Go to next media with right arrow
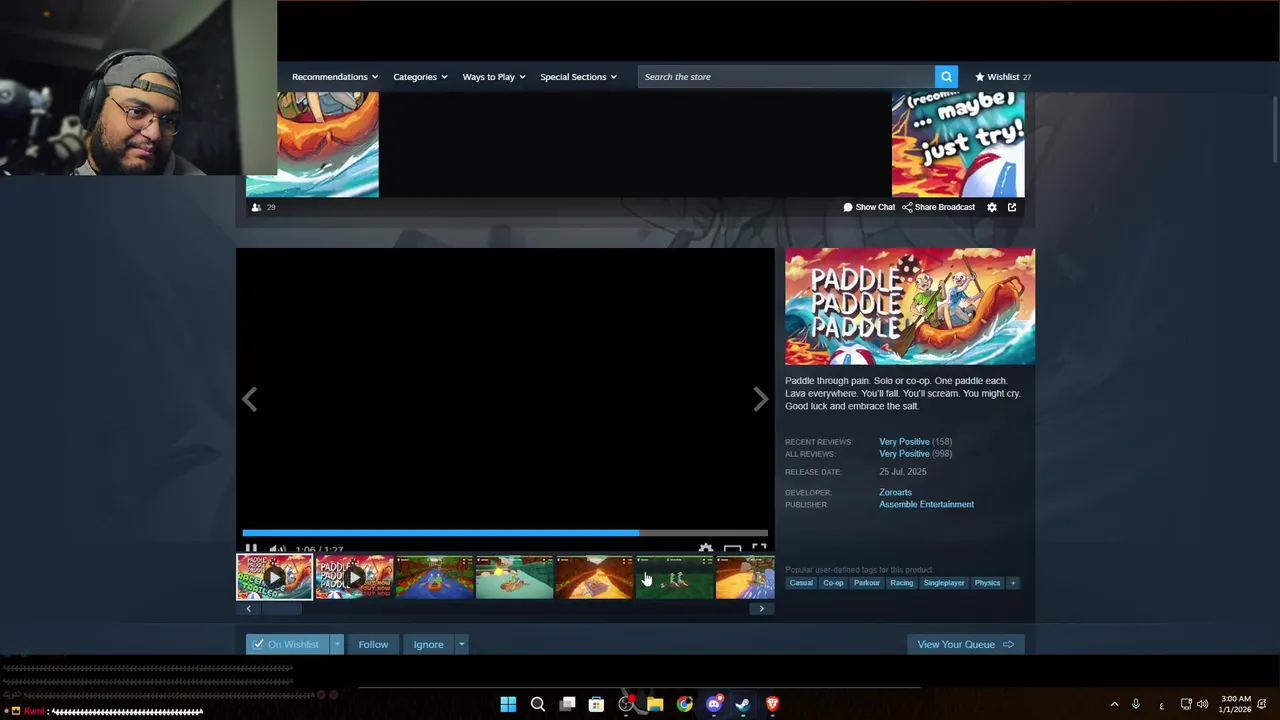1280x720 pixels. click(760, 399)
